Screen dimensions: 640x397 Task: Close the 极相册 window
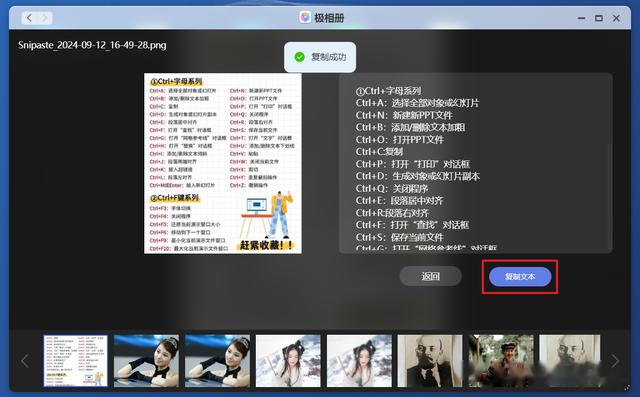tap(616, 18)
